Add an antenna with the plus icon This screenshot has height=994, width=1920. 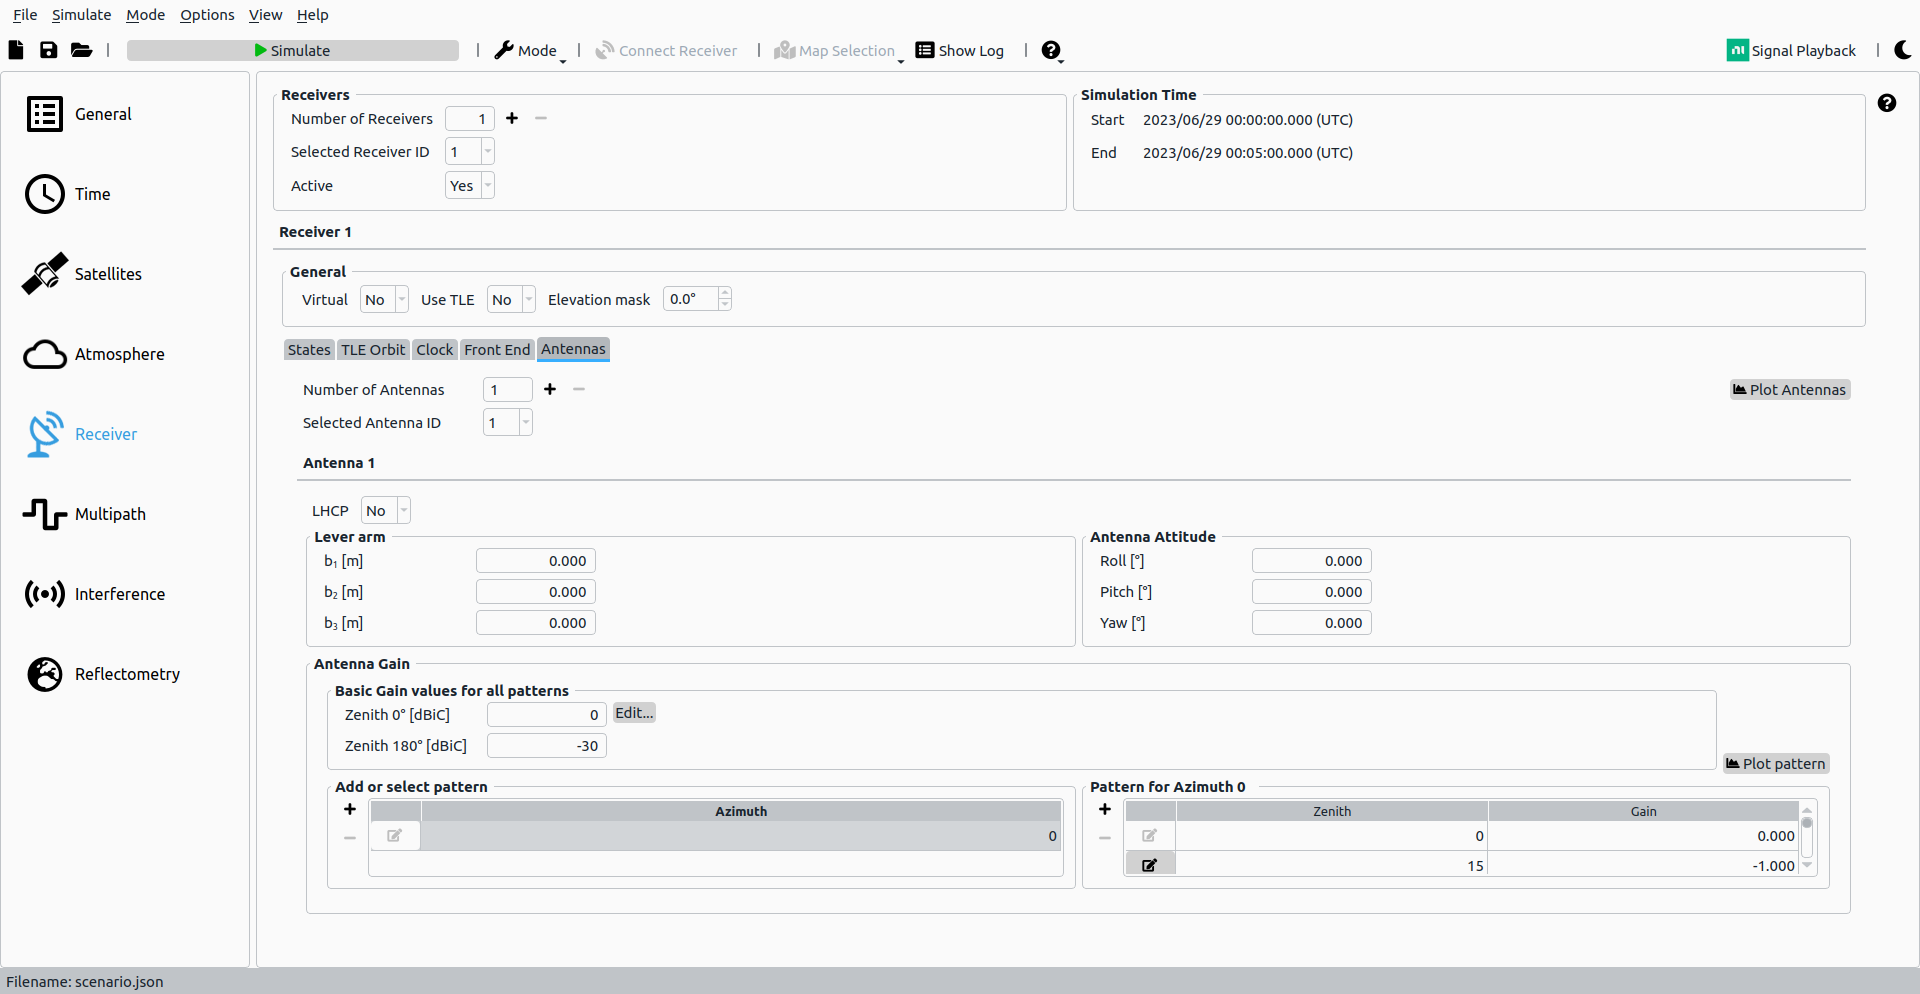point(550,389)
